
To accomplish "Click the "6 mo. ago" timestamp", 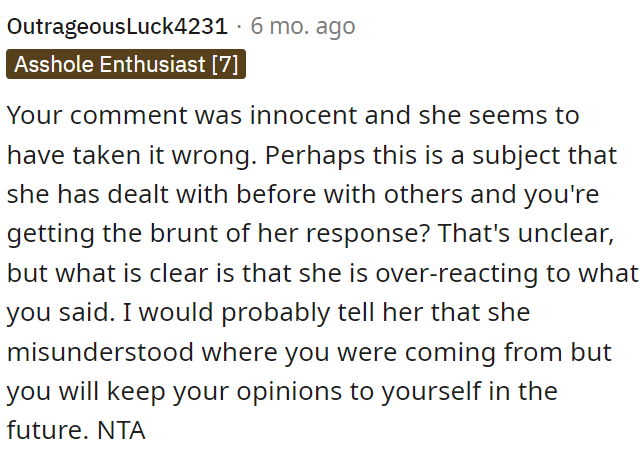I will pyautogui.click(x=303, y=26).
